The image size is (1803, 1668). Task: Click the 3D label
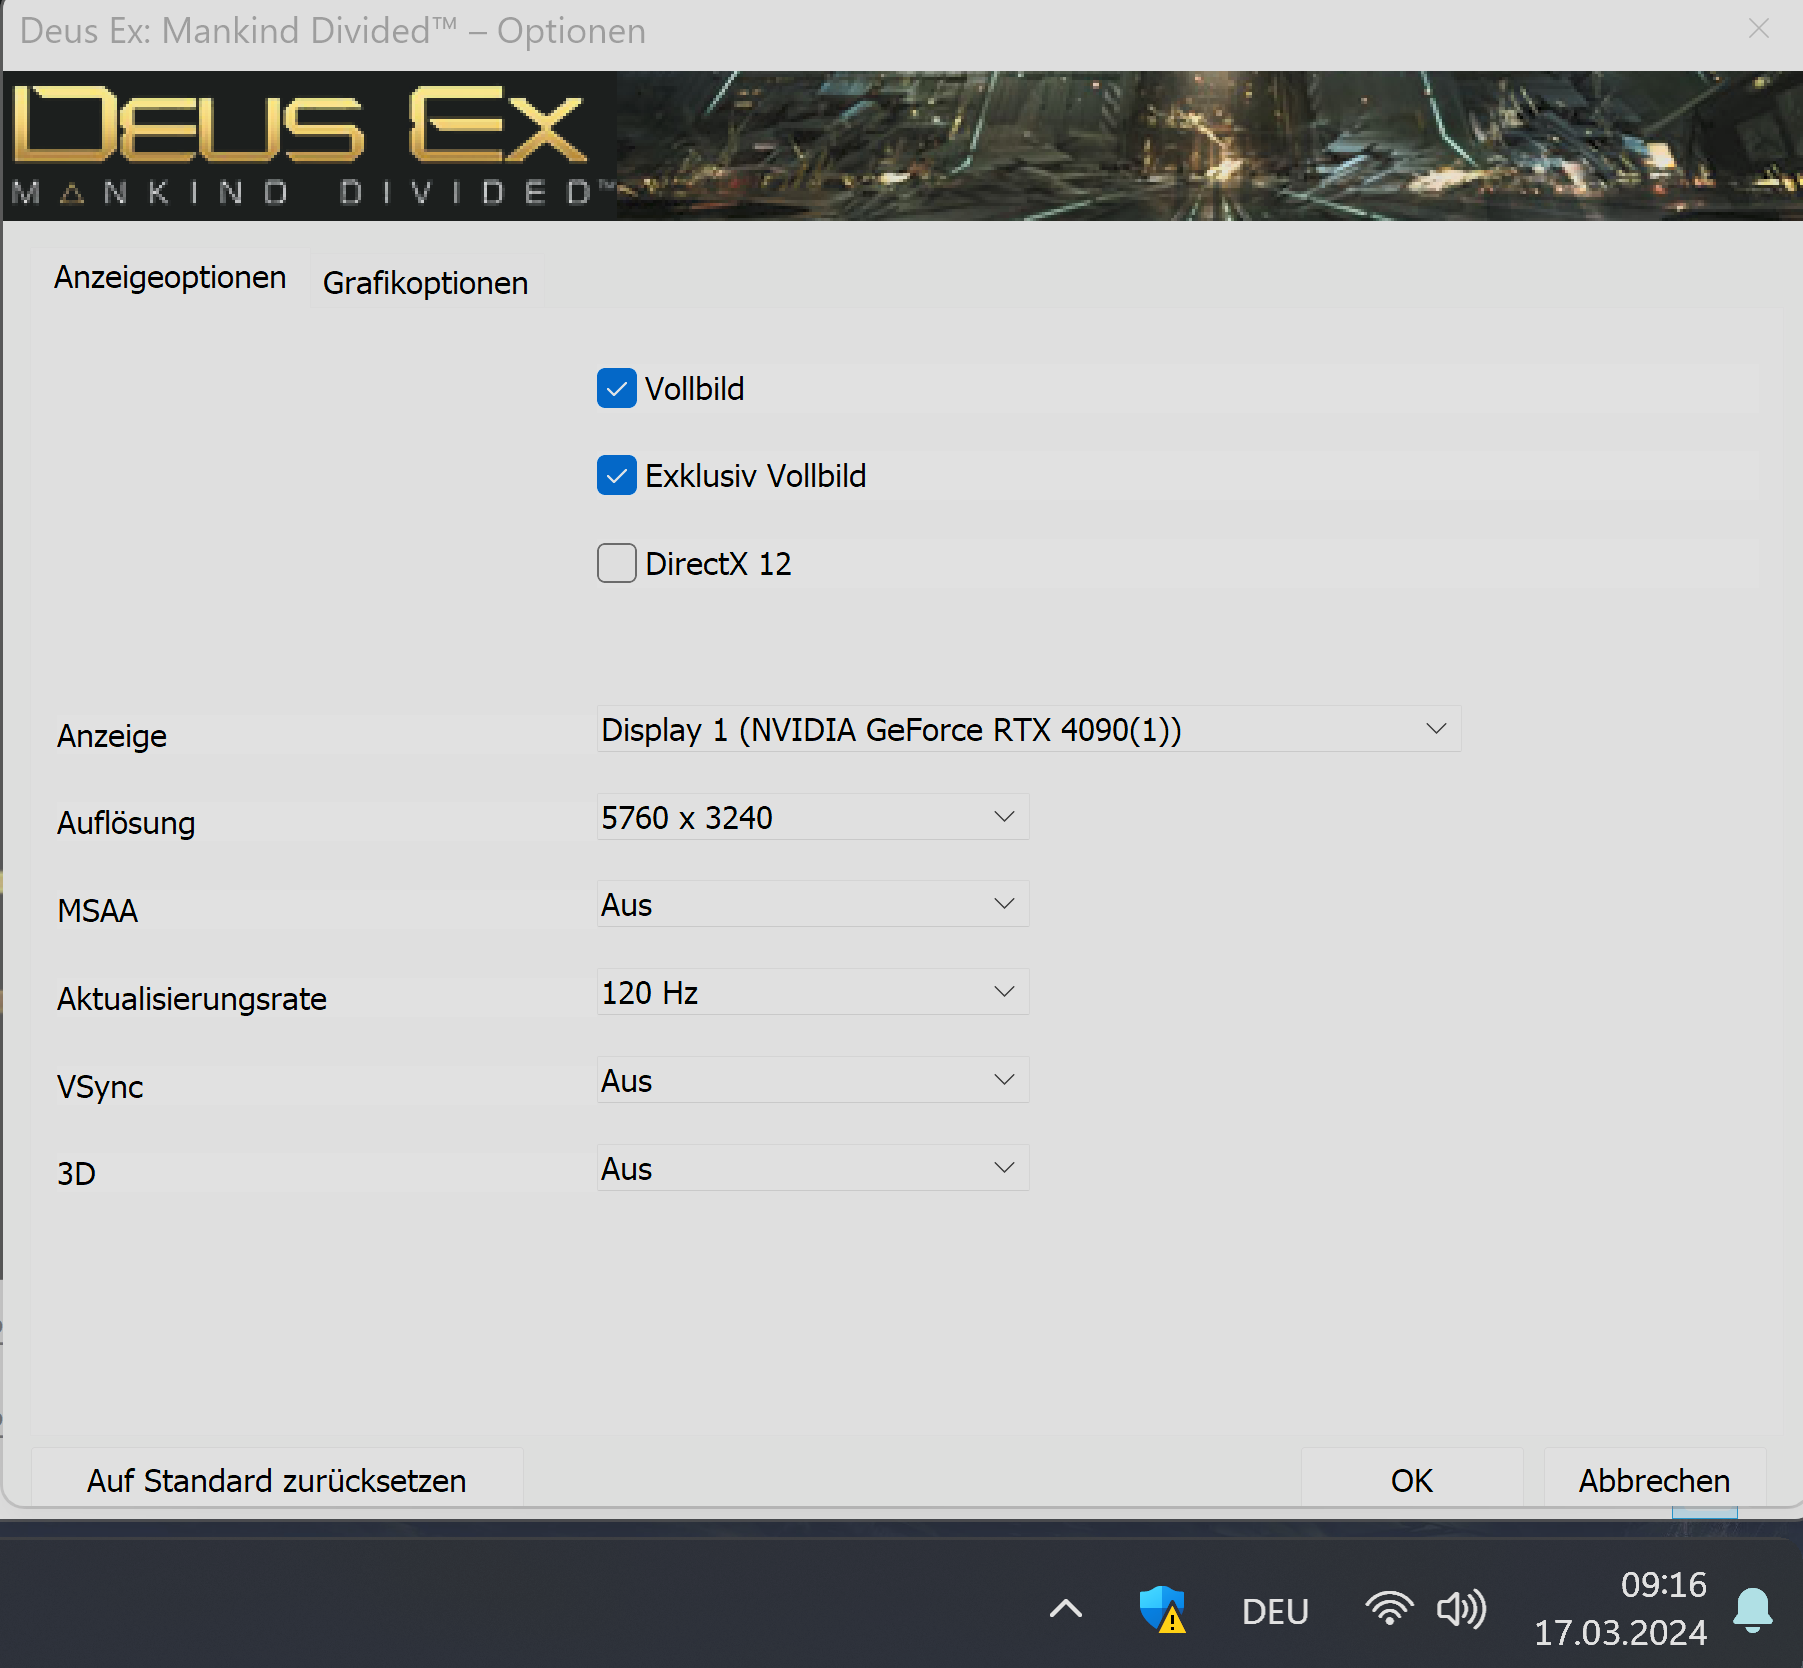click(x=76, y=1174)
